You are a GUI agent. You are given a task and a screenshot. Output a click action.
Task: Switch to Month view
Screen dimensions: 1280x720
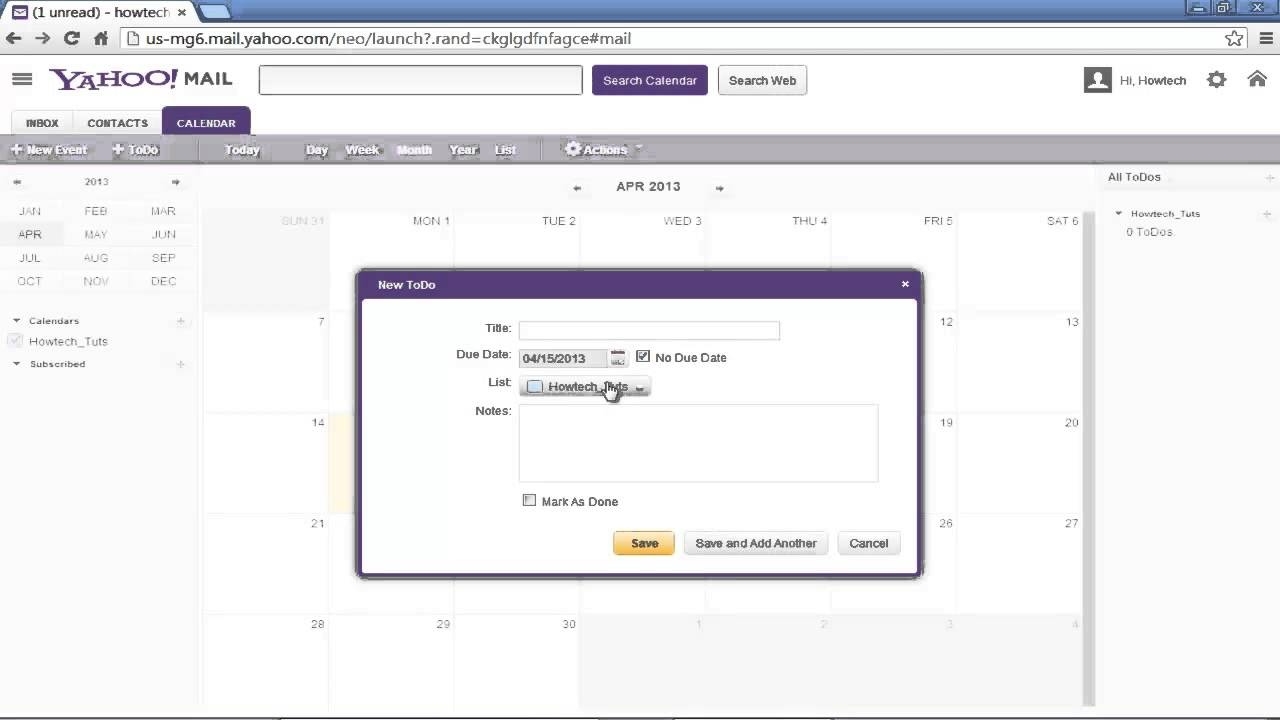coord(414,150)
